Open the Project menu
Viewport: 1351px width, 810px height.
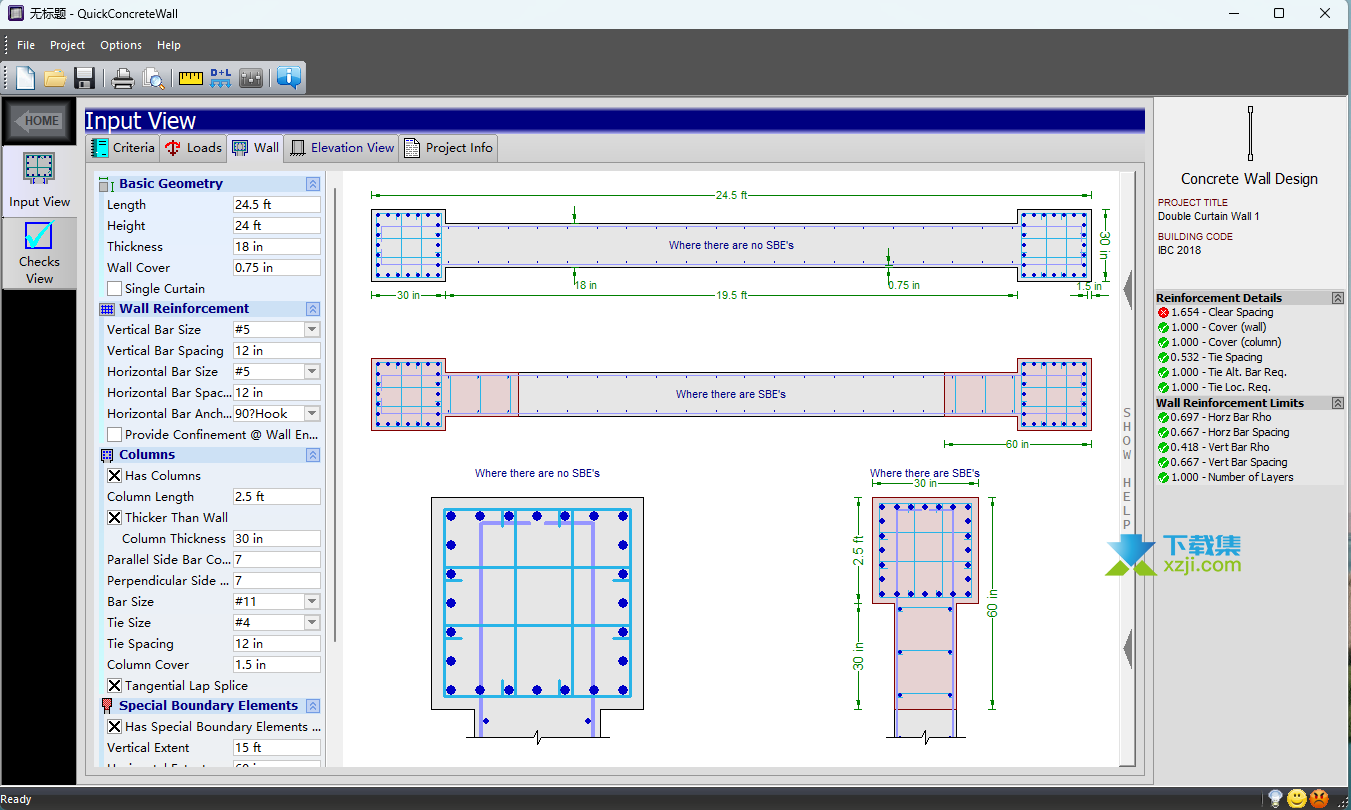(x=68, y=45)
